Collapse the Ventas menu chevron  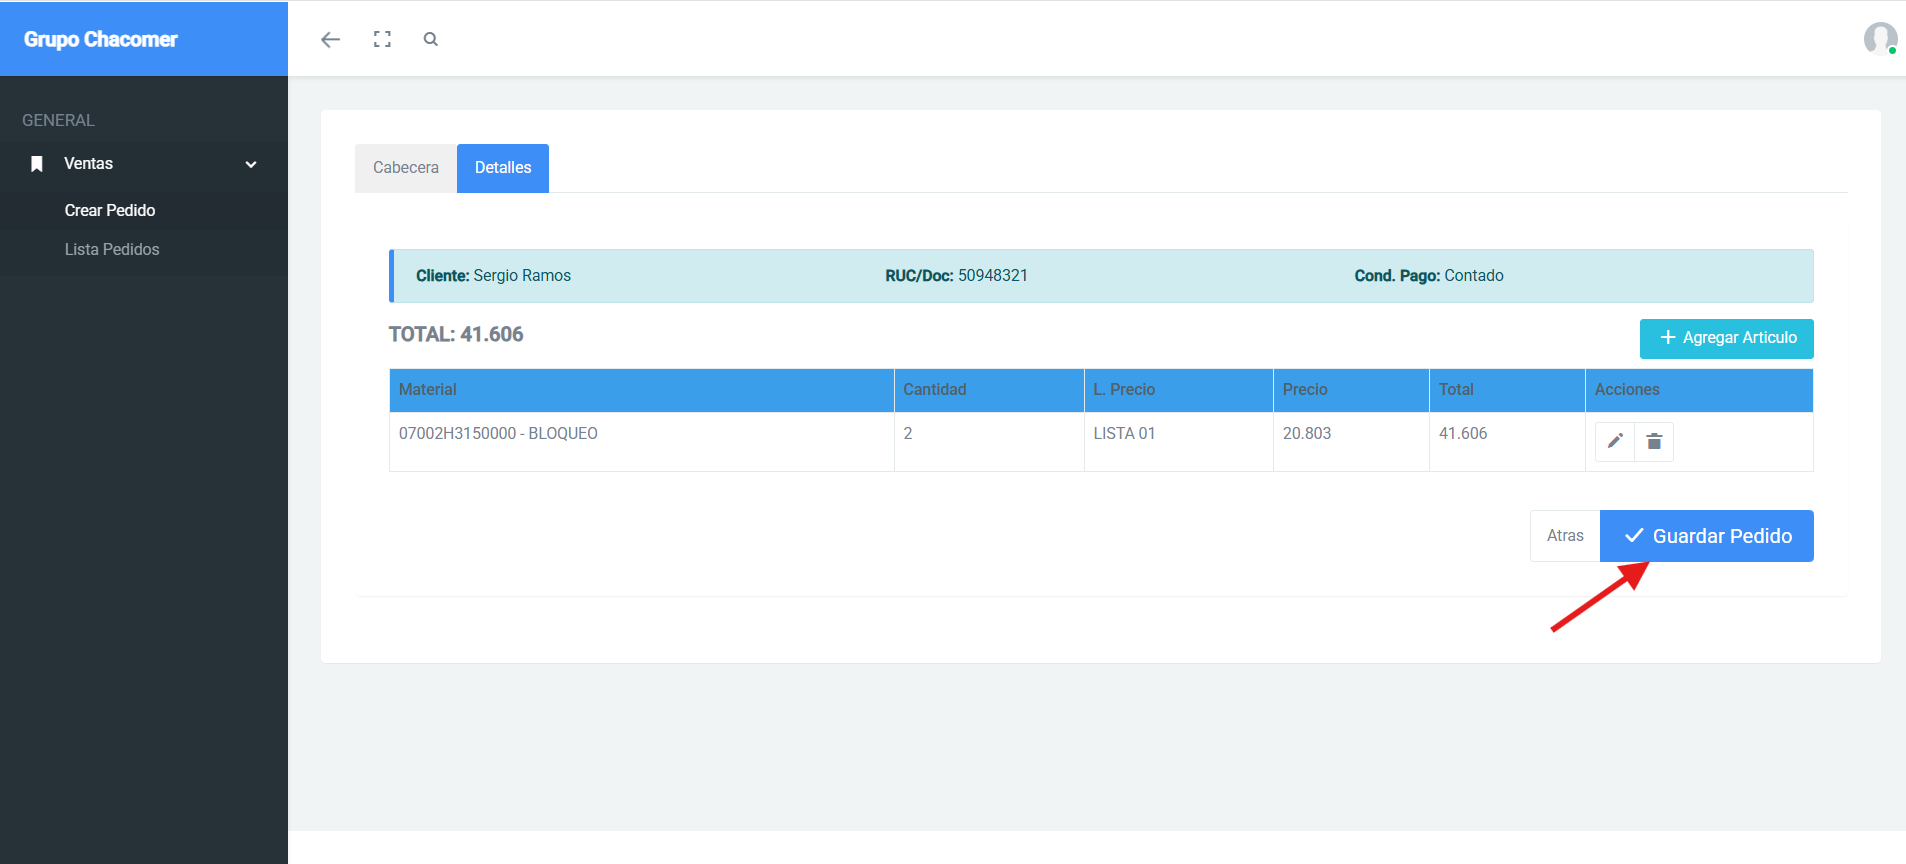(x=251, y=164)
